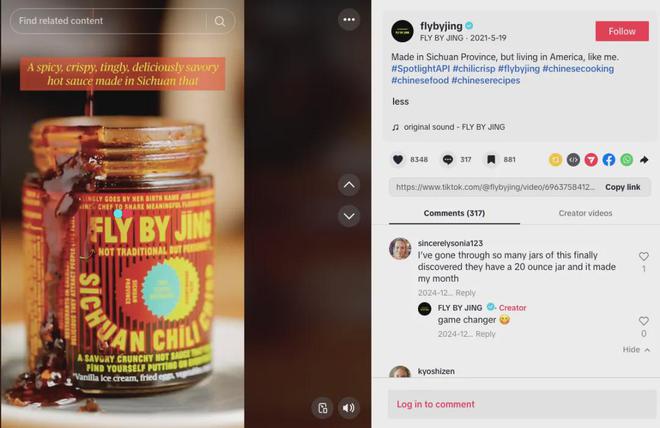Image resolution: width=660 pixels, height=428 pixels.
Task: Click the embed code icon
Action: click(573, 160)
